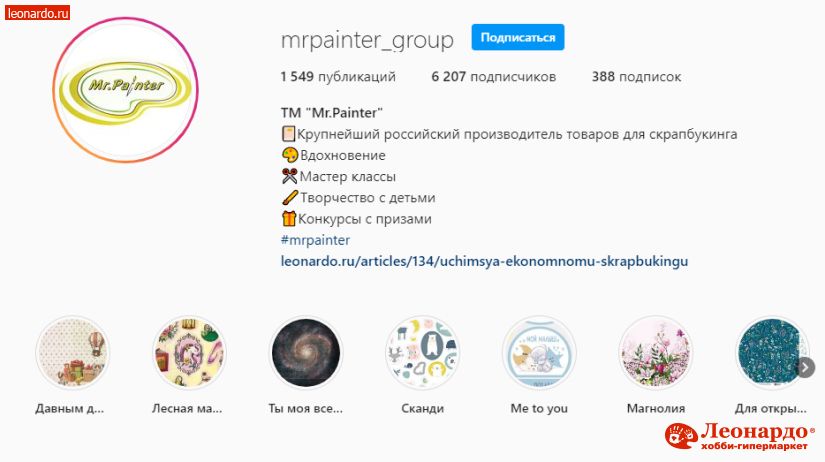Viewport: 825px width, 462px height.
Task: Click the Леонардо hobby-hypermarket logo
Action: click(740, 436)
